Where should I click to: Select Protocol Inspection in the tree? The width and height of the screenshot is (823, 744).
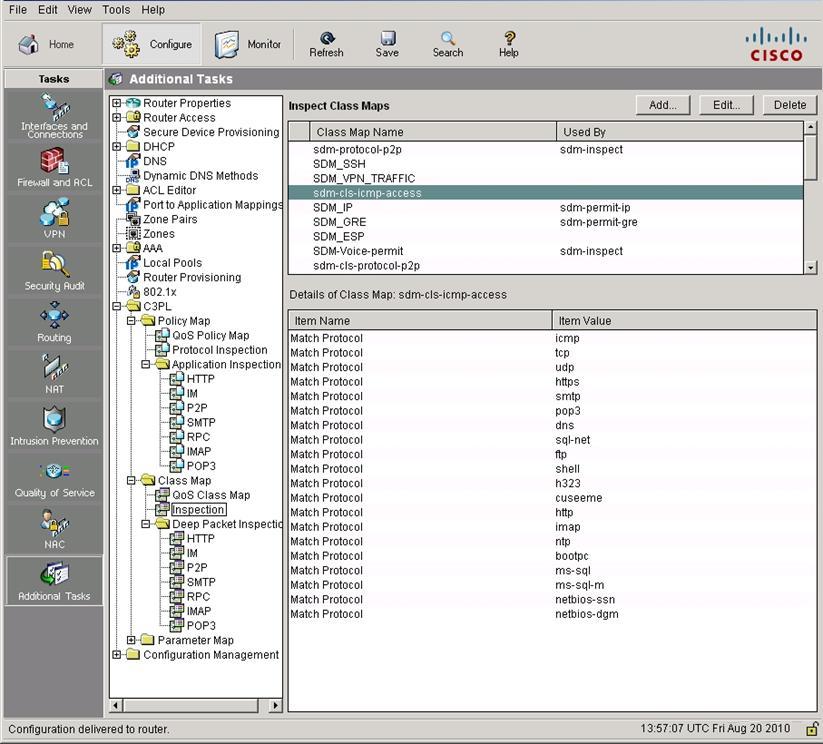(219, 350)
